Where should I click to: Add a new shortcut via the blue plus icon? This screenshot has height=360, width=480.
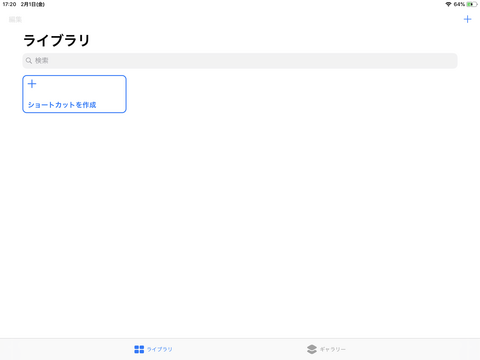click(467, 19)
